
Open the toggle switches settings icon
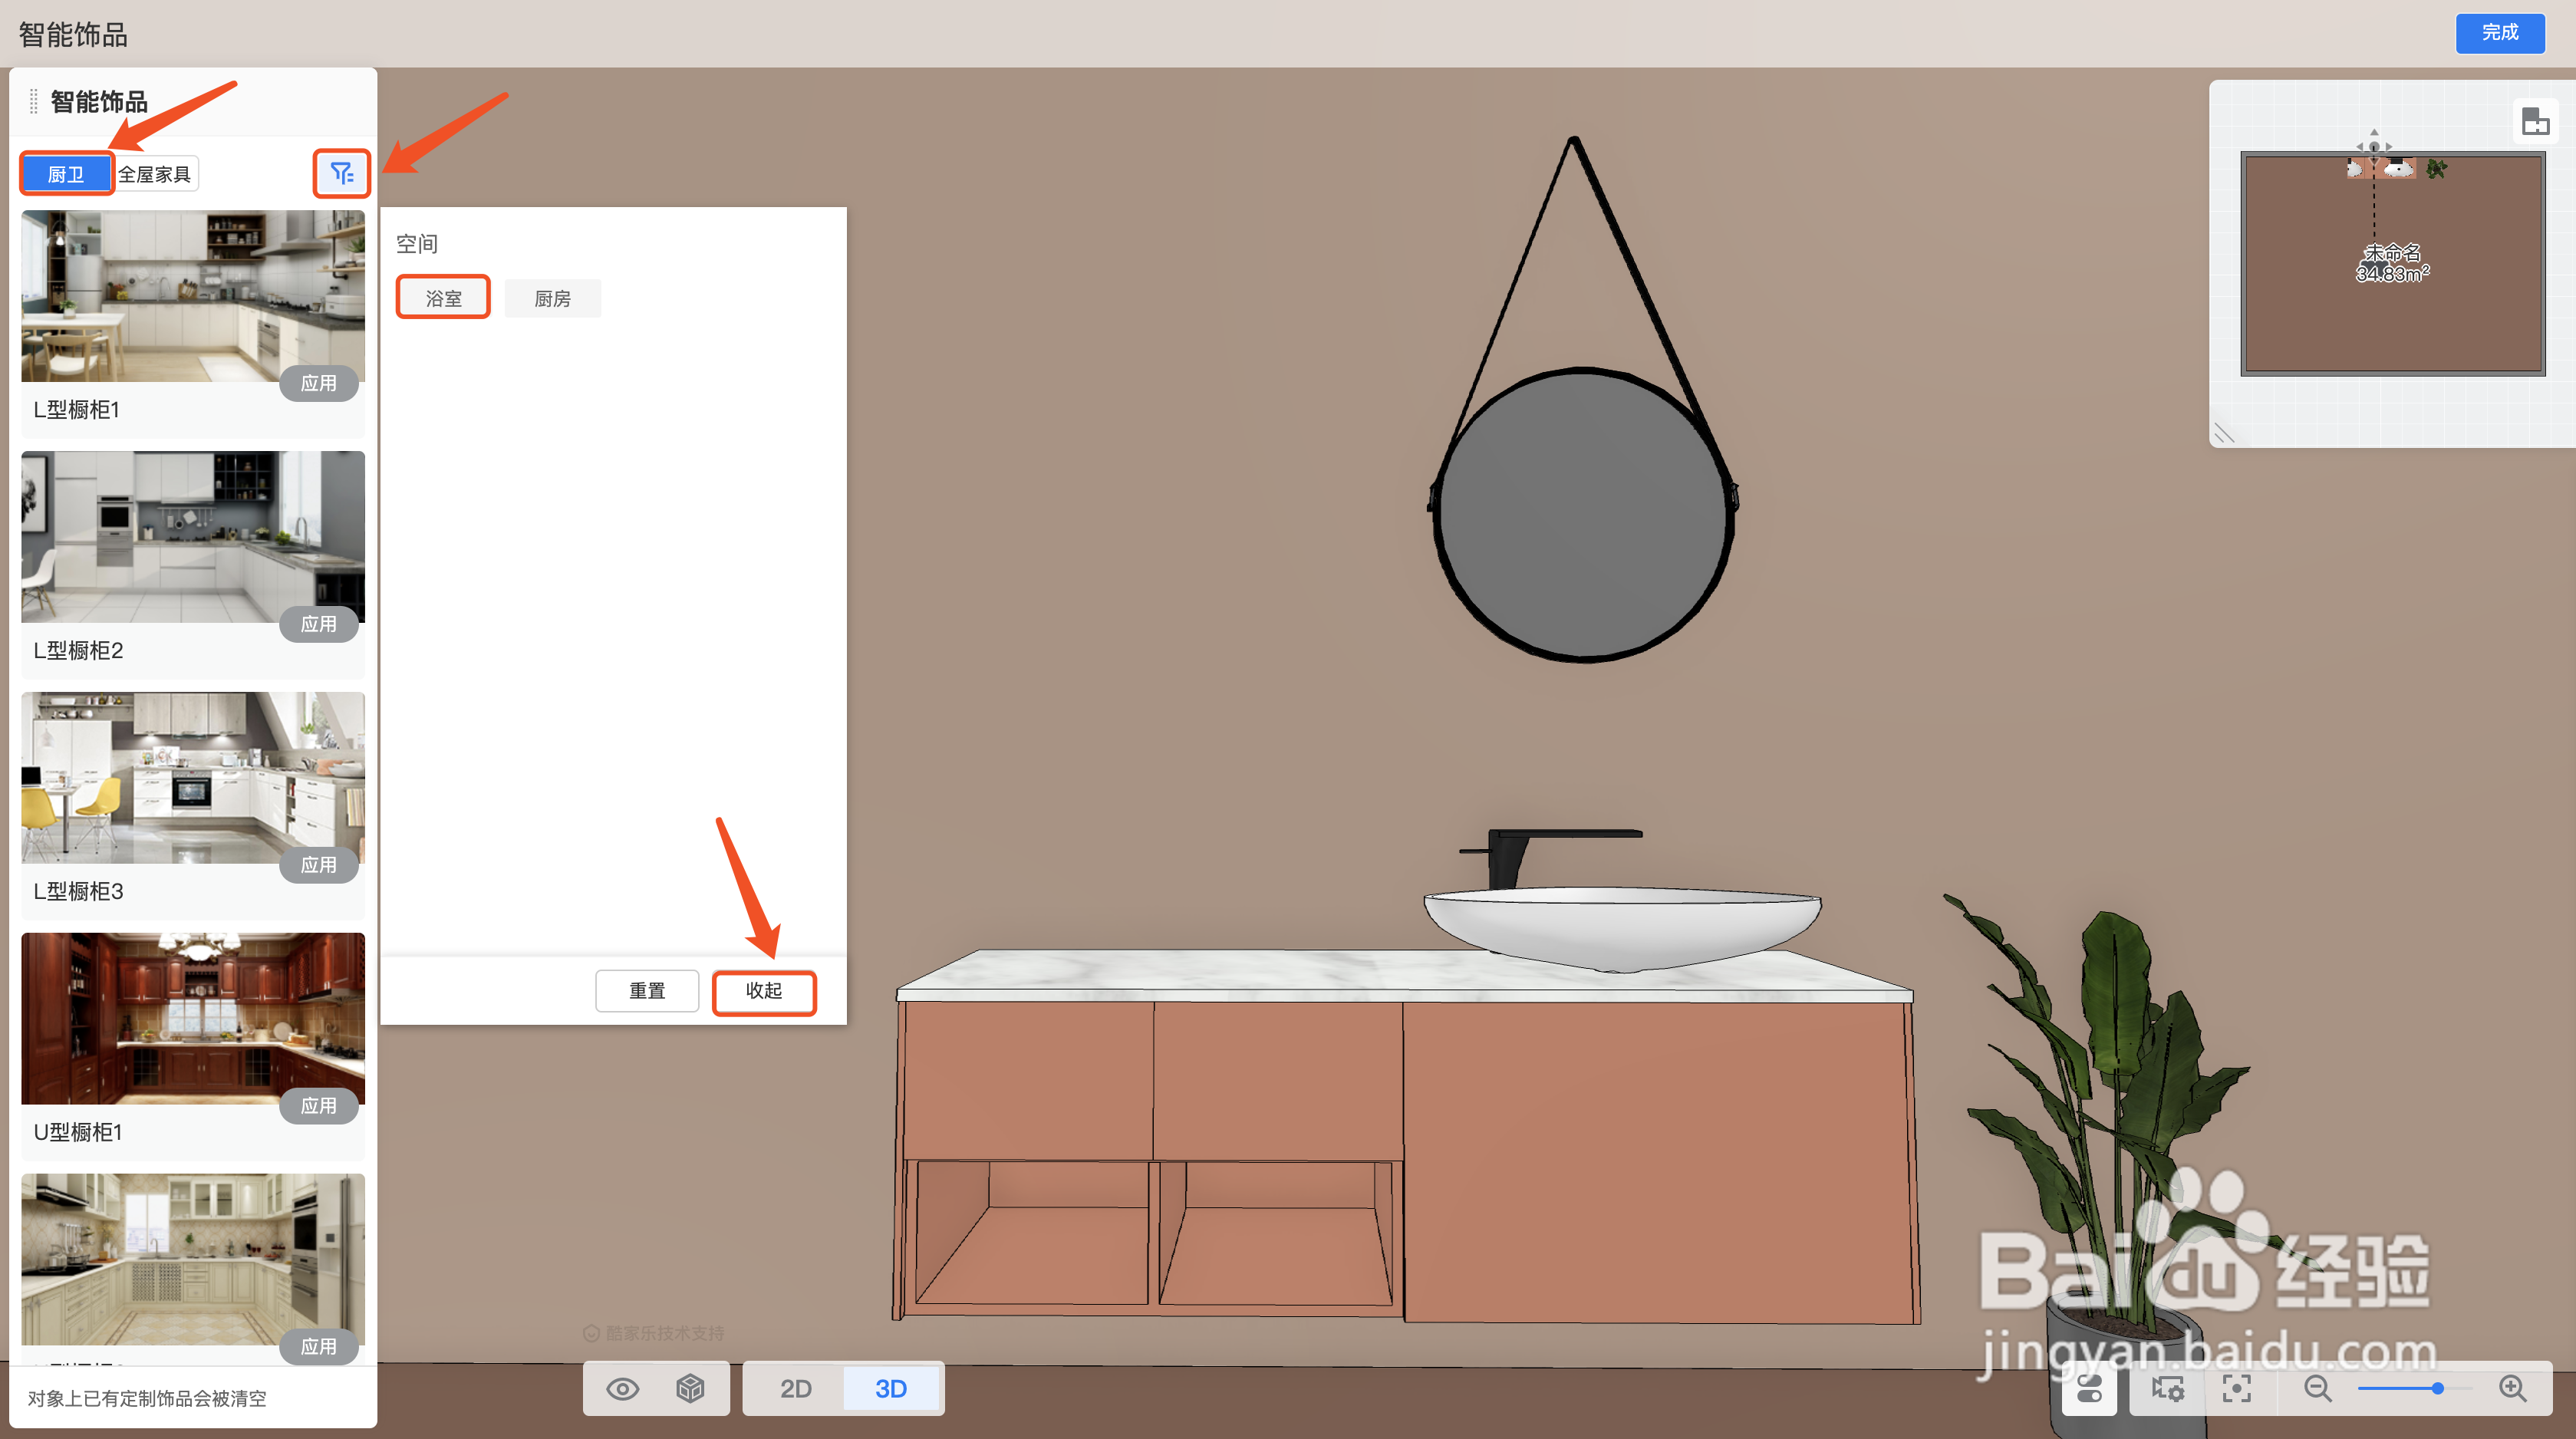(2089, 1388)
